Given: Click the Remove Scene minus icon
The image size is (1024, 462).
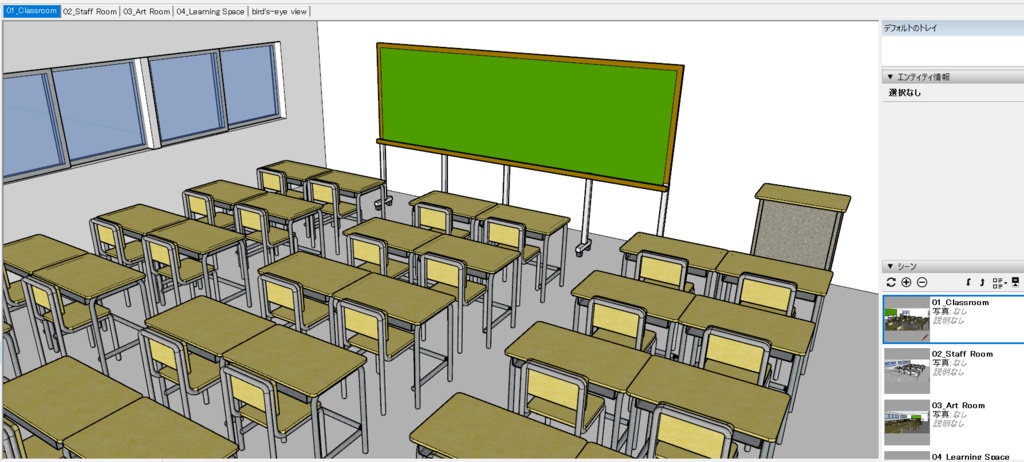Looking at the screenshot, I should click(x=921, y=282).
